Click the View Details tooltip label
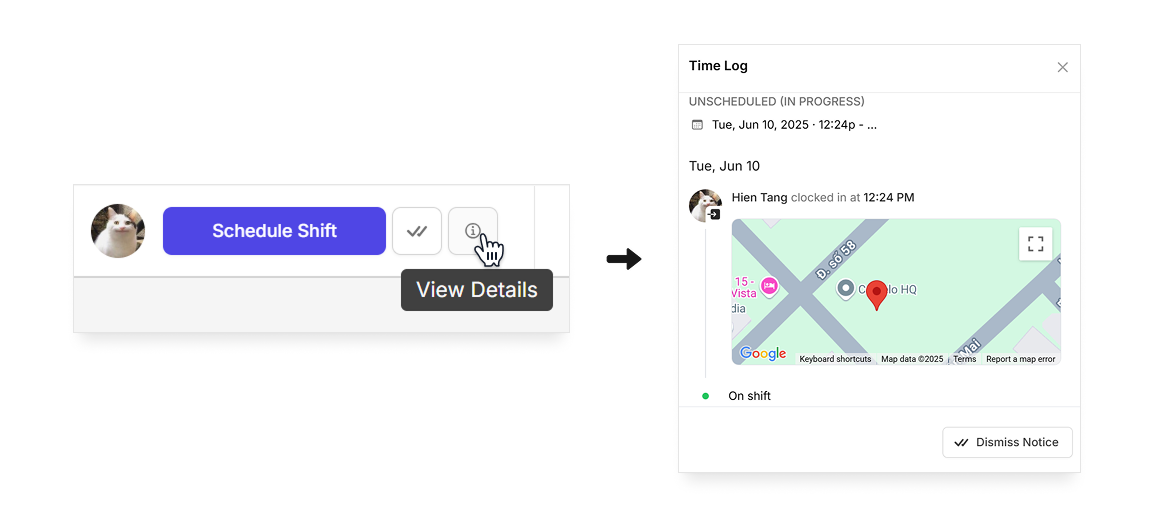Image resolution: width=1154 pixels, height=518 pixels. pyautogui.click(x=477, y=290)
